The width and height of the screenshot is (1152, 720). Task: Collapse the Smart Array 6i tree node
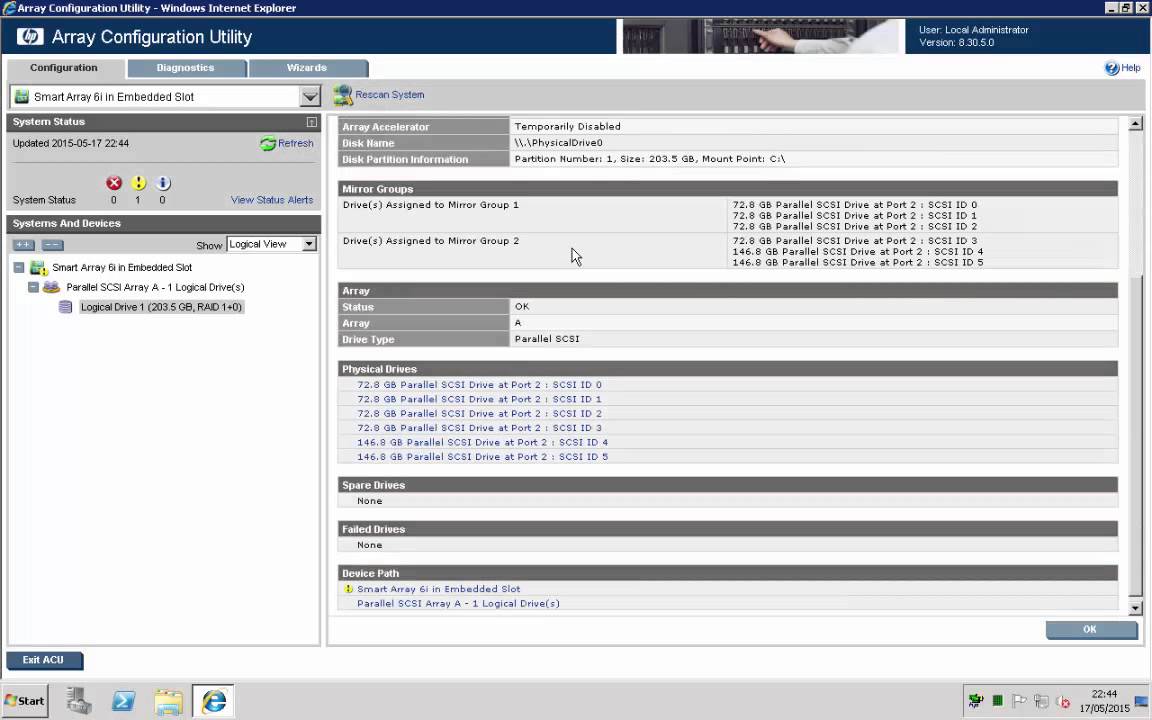coord(19,267)
